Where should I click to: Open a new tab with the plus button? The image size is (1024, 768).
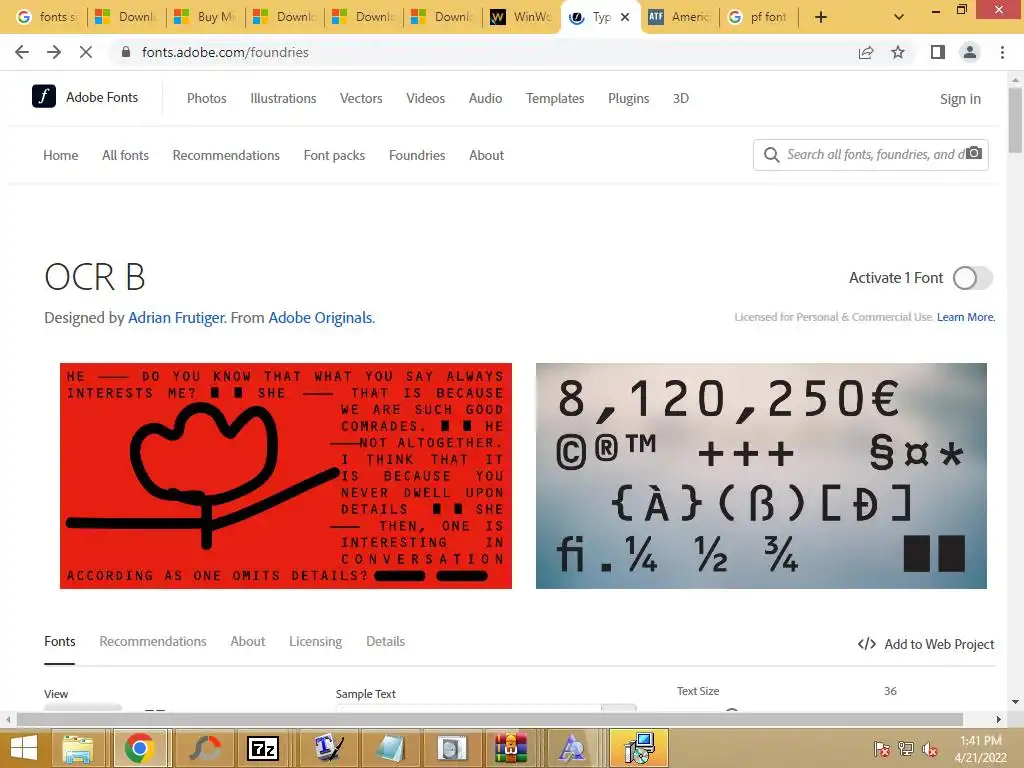click(x=821, y=17)
